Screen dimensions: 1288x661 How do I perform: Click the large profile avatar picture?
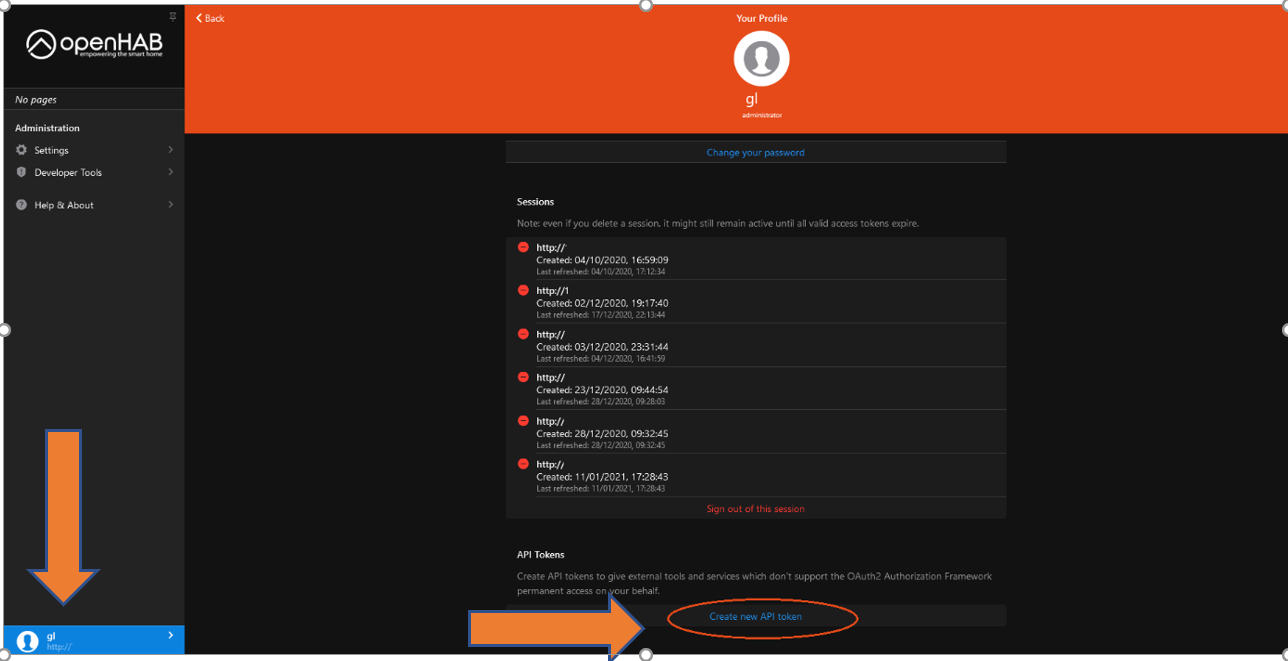(x=761, y=58)
